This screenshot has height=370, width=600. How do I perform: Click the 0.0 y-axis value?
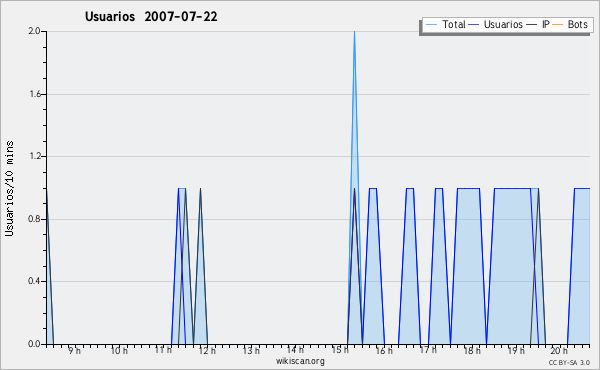[34, 344]
